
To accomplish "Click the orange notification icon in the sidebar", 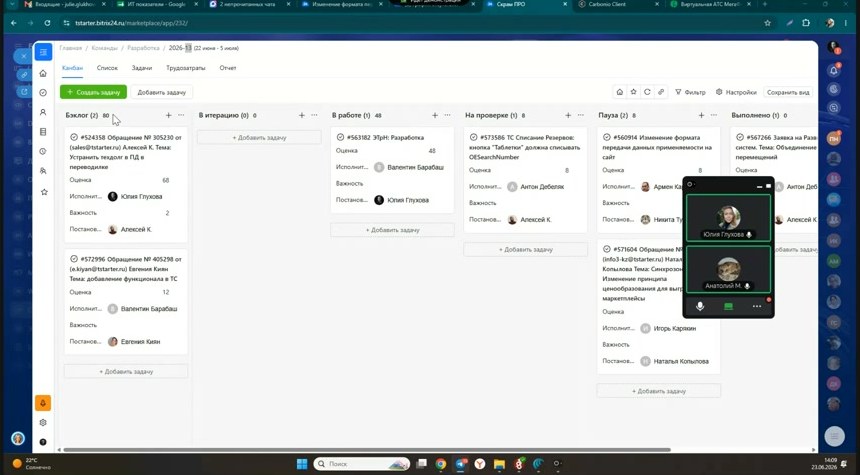I will click(x=43, y=403).
